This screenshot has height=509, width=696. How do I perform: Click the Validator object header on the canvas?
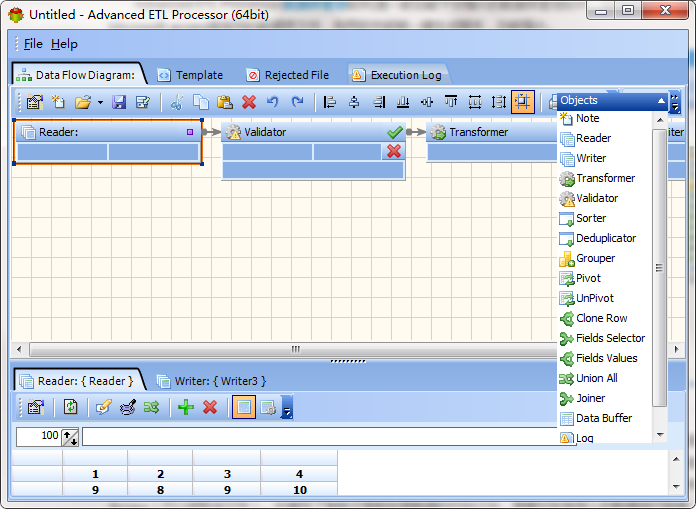[313, 132]
